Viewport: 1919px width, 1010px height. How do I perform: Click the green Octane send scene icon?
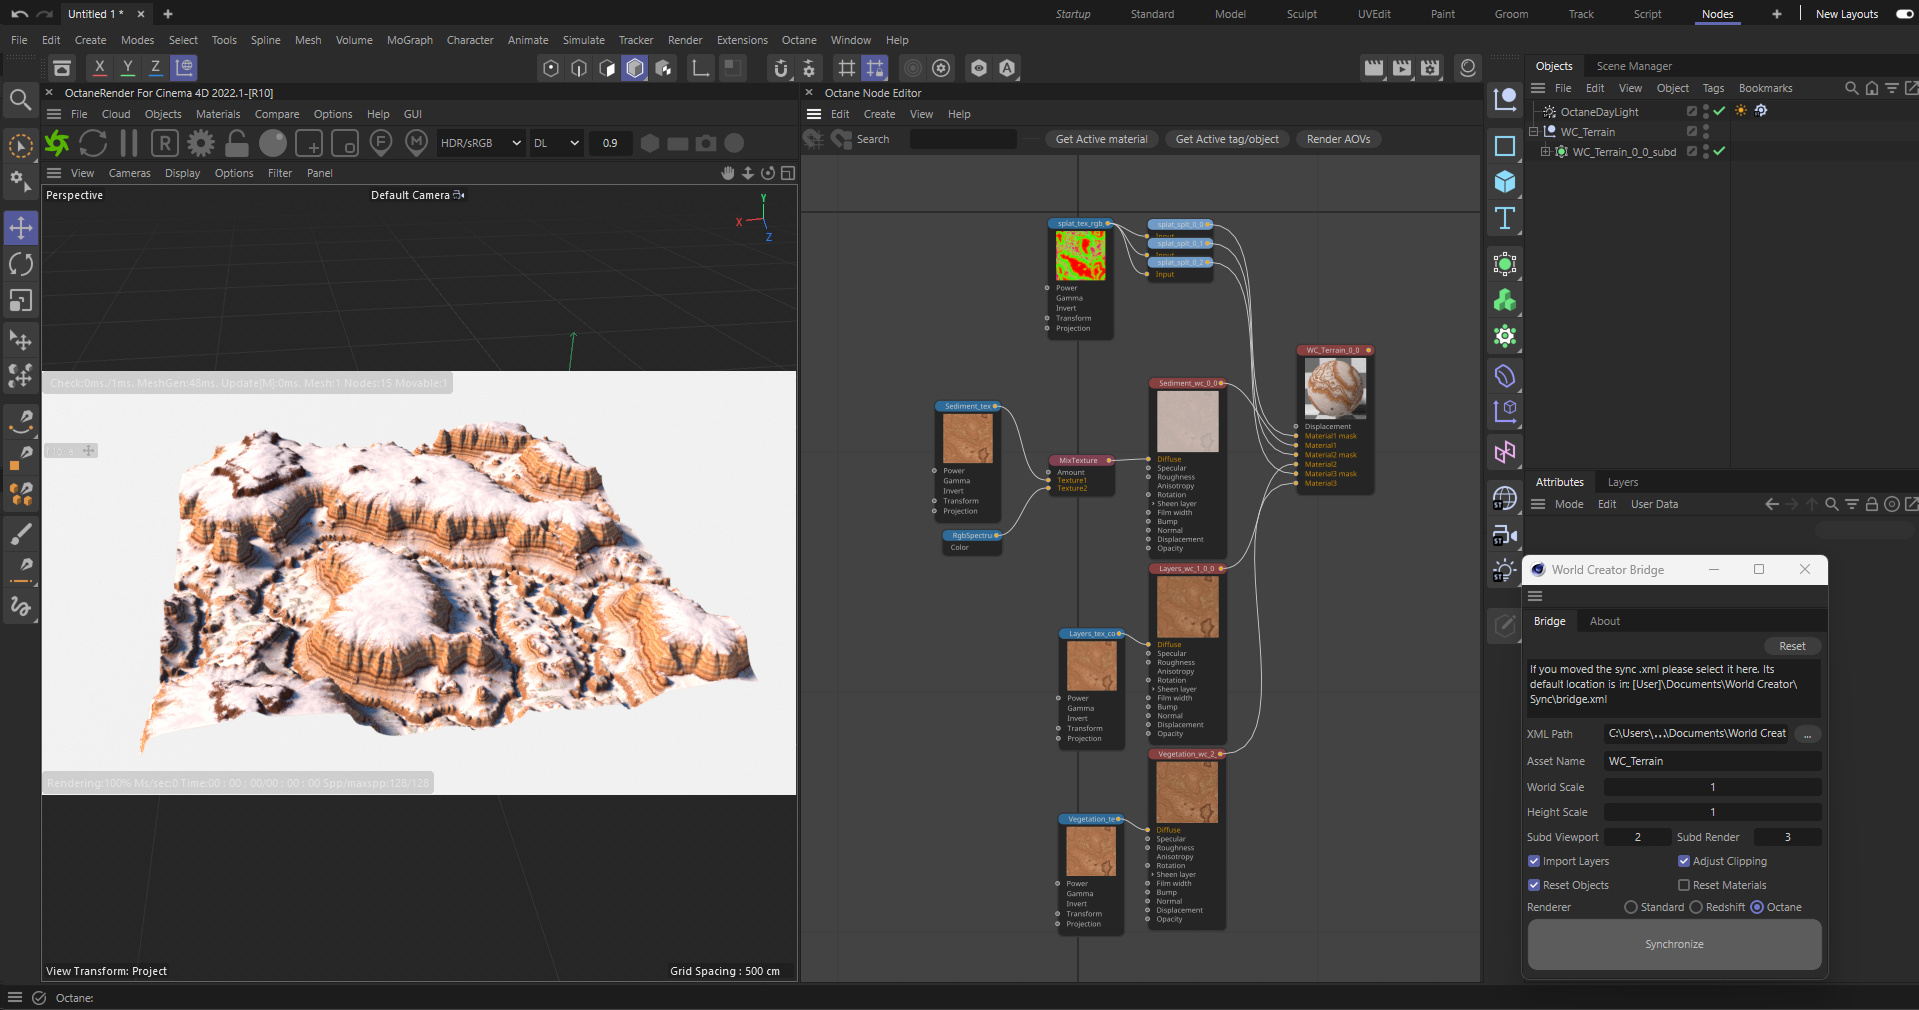[x=58, y=143]
